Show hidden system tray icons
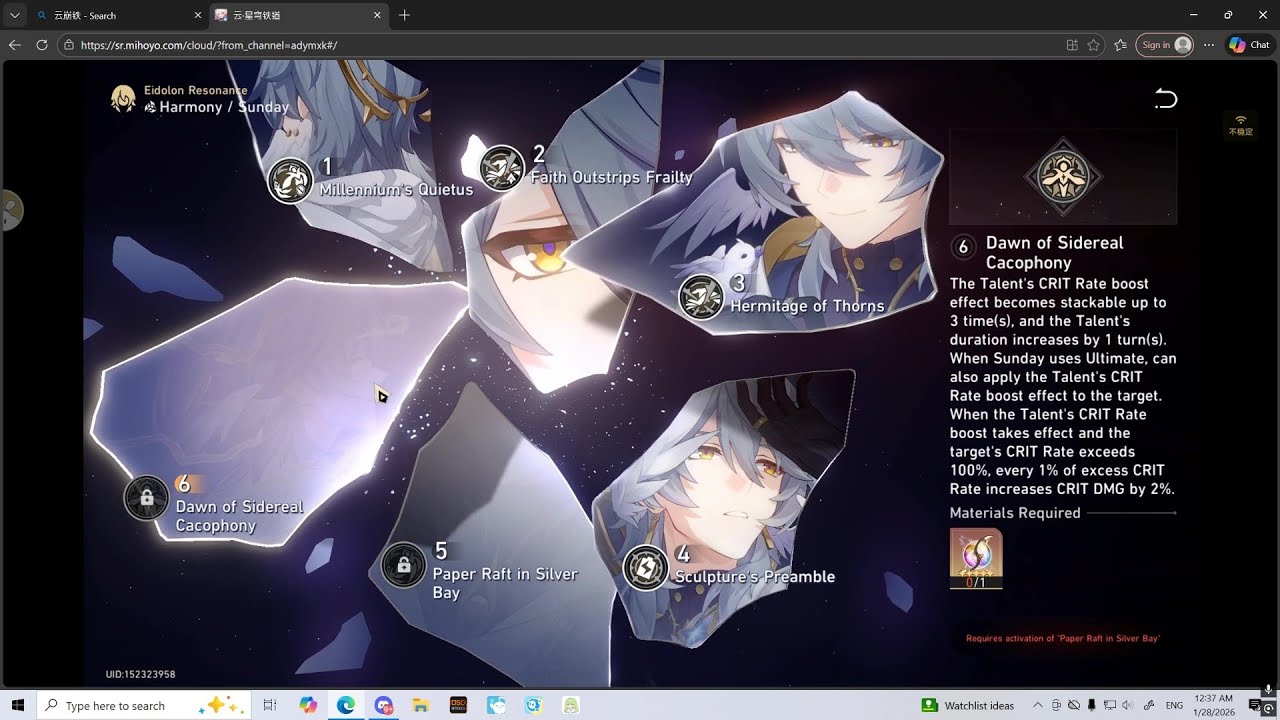Screen dimensions: 1280x720 point(1037,705)
